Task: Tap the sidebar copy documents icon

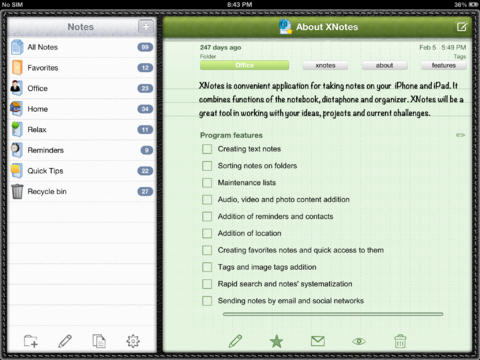Action: pos(99,341)
